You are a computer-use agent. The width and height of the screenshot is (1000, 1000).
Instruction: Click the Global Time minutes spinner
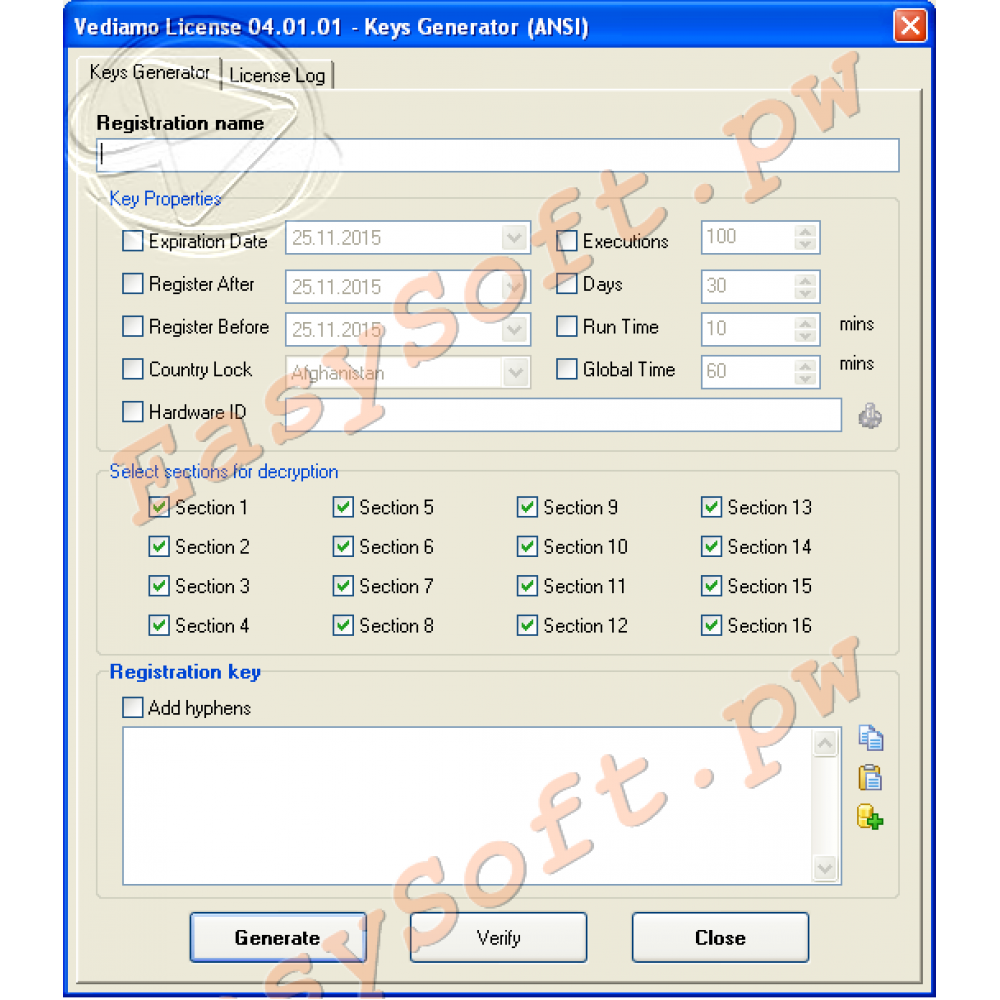[805, 372]
